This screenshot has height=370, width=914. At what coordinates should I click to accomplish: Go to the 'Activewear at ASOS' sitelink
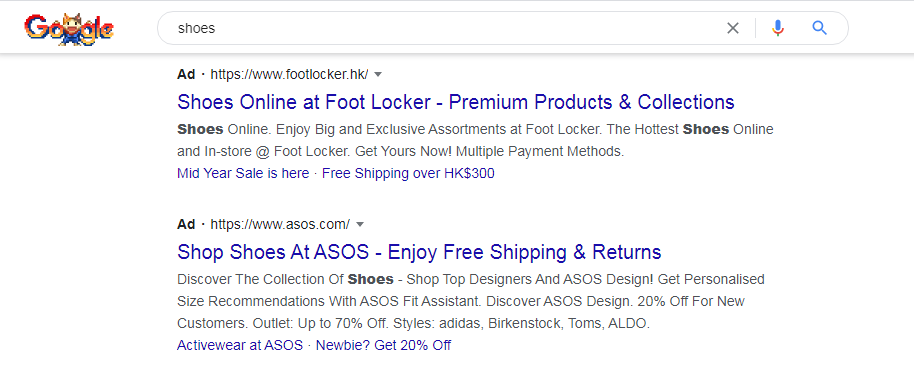[240, 345]
